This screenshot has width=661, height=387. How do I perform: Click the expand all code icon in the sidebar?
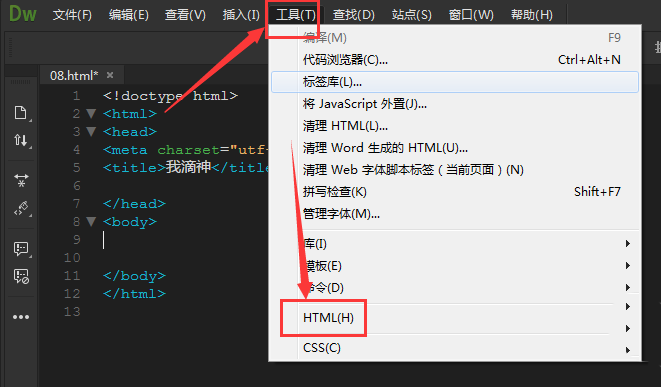tap(21, 180)
